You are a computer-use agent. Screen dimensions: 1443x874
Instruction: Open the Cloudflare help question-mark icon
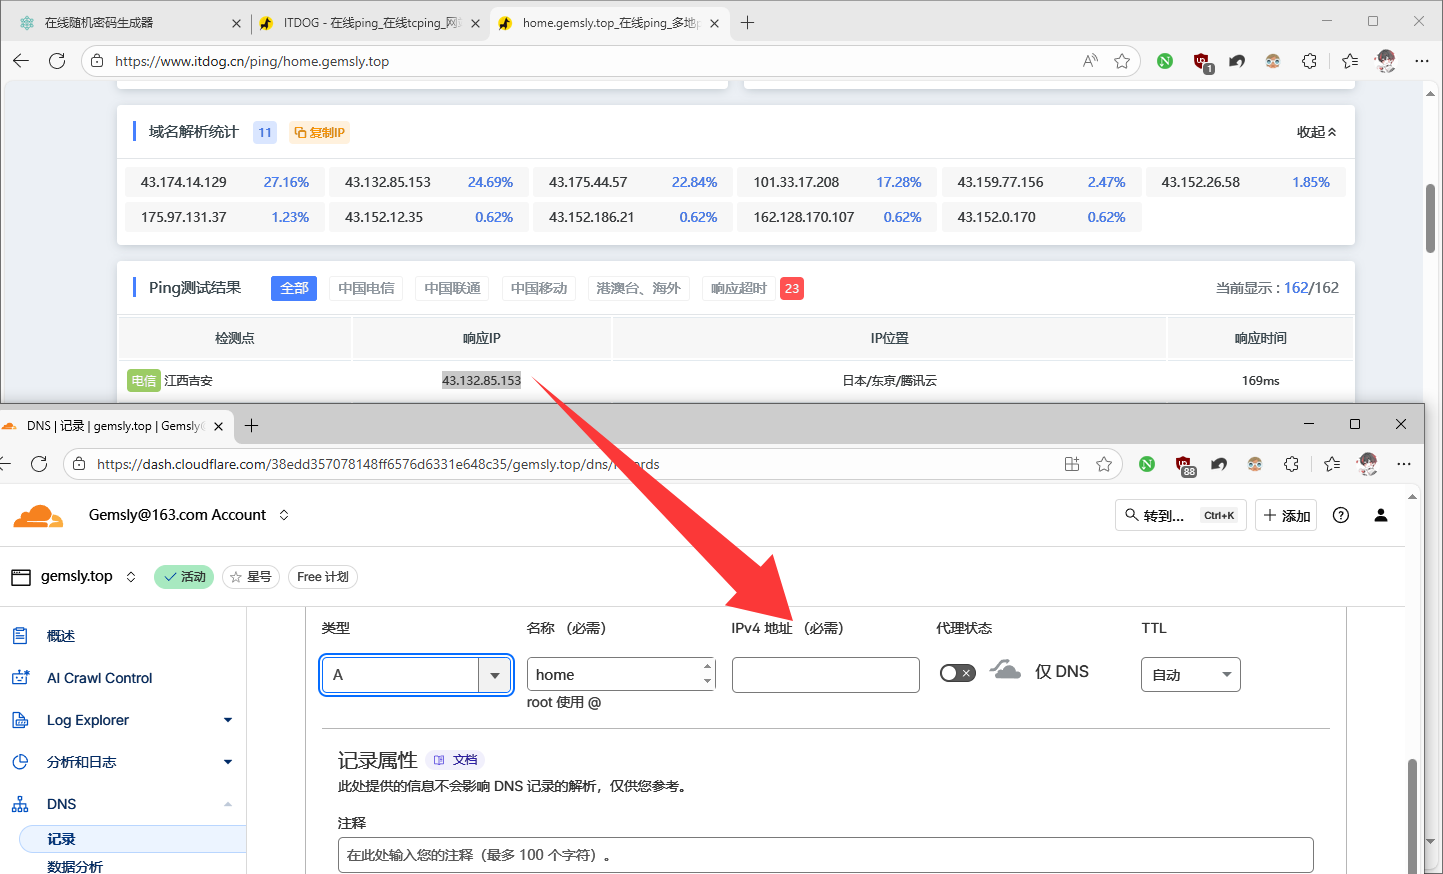coord(1341,515)
